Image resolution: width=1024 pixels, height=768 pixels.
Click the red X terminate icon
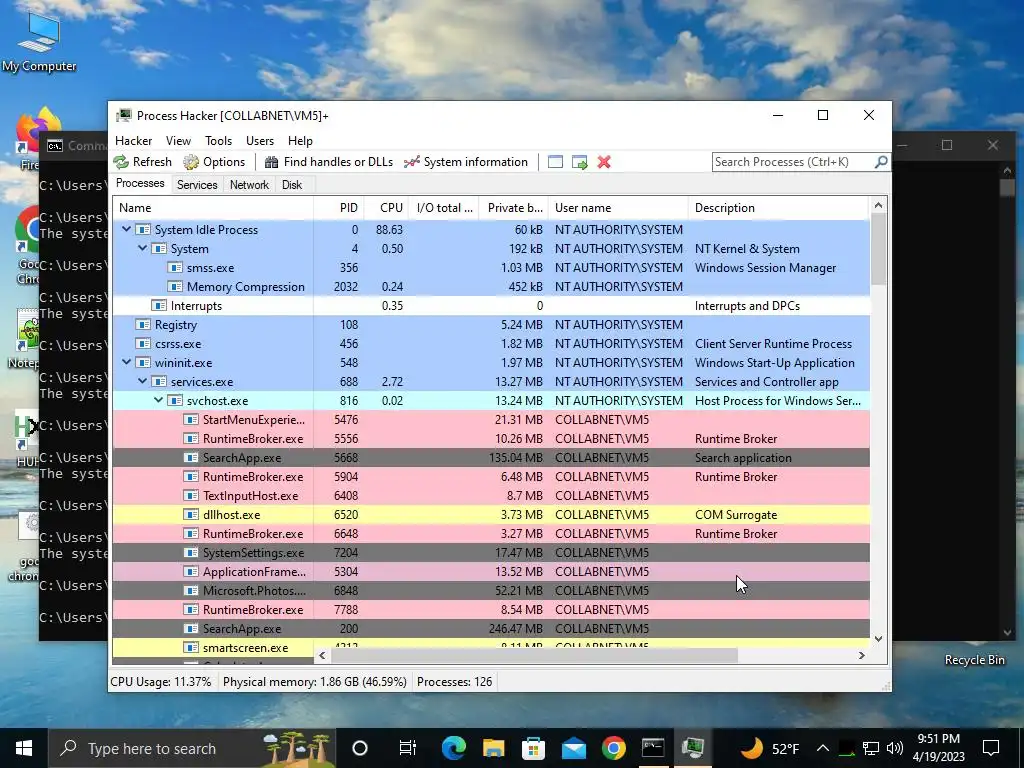point(604,162)
